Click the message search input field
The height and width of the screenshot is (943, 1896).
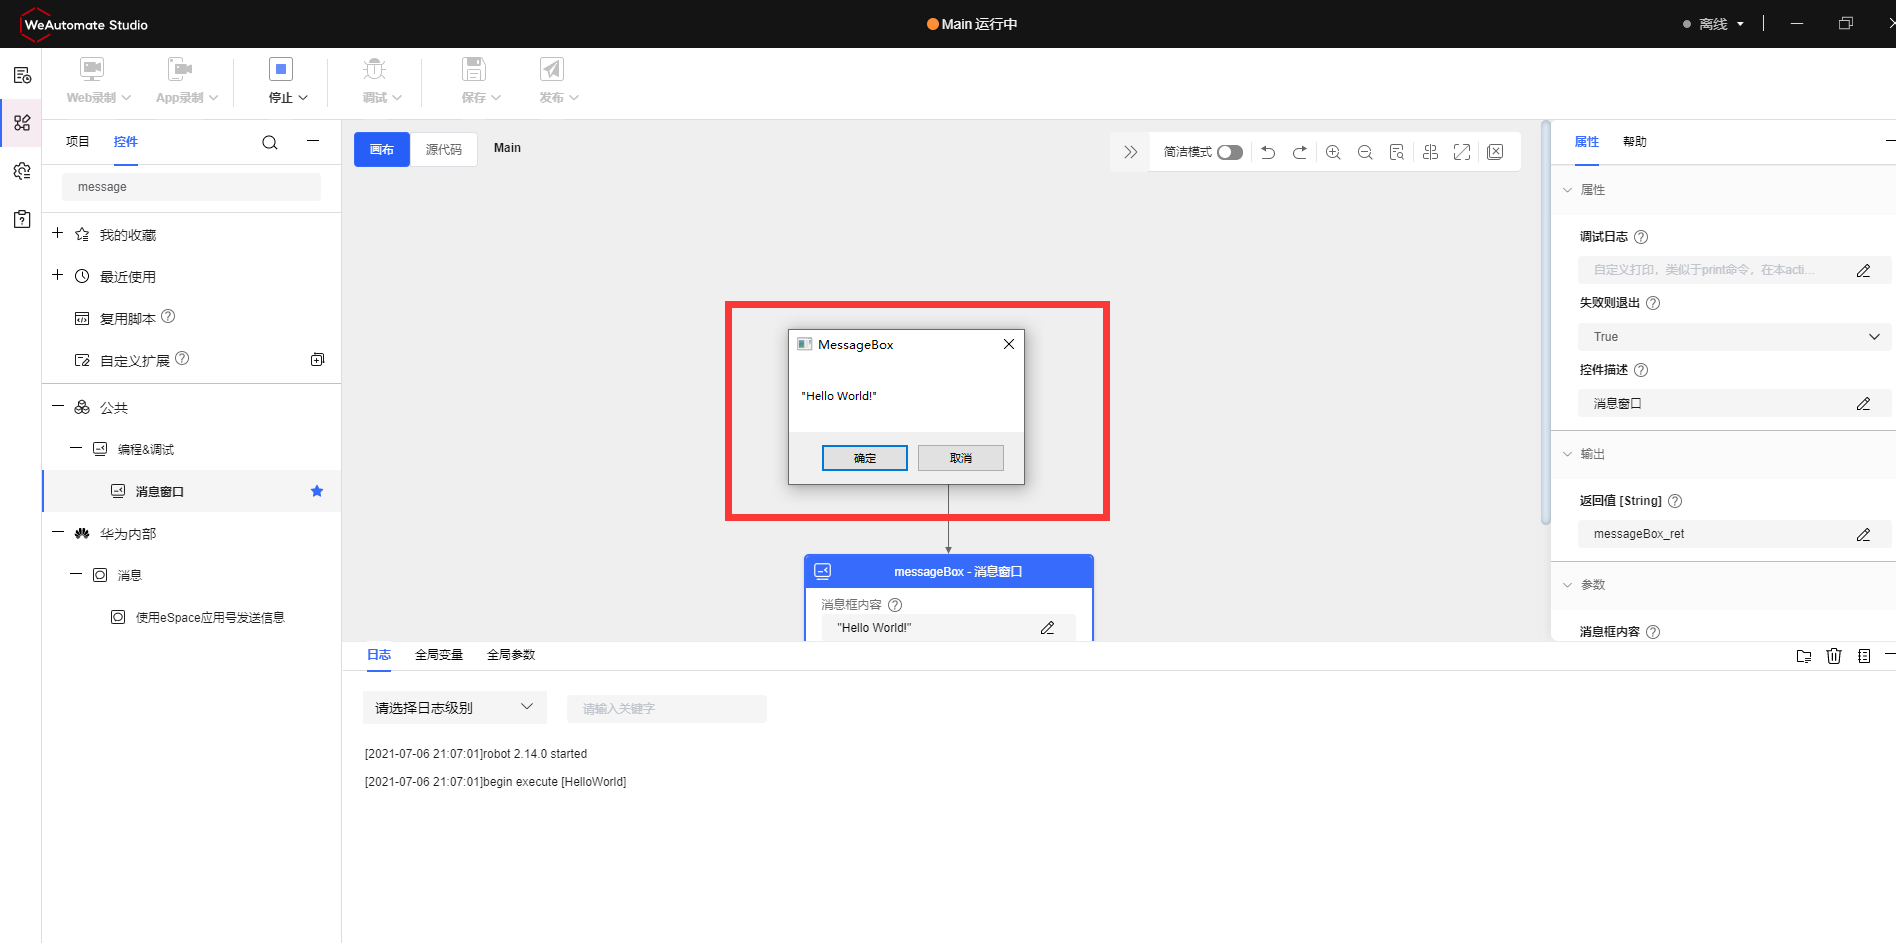191,187
